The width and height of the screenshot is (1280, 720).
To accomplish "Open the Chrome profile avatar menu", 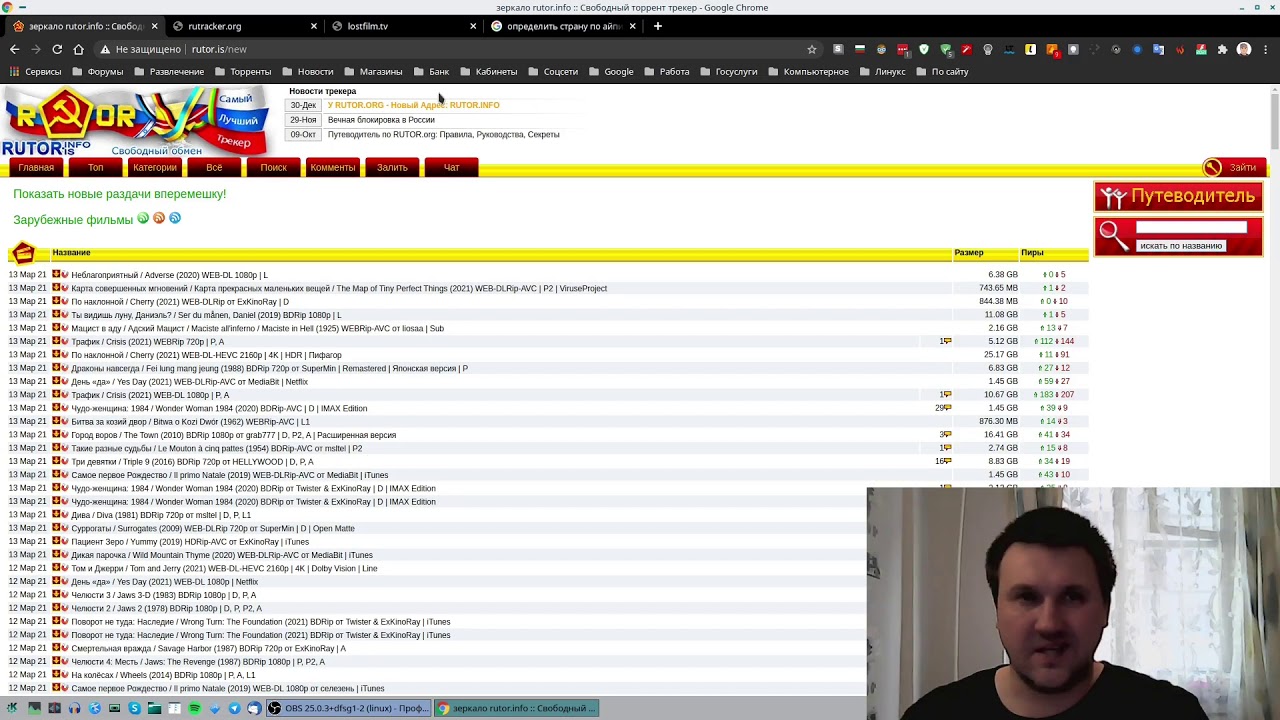I will (x=1244, y=49).
